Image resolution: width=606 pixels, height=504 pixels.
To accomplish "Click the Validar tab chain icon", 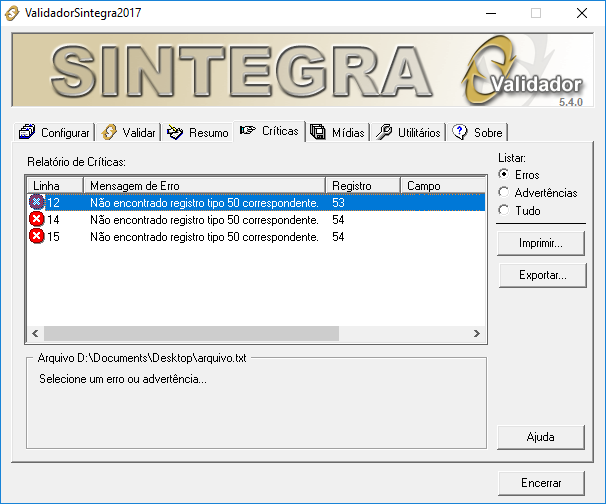I will coord(110,132).
